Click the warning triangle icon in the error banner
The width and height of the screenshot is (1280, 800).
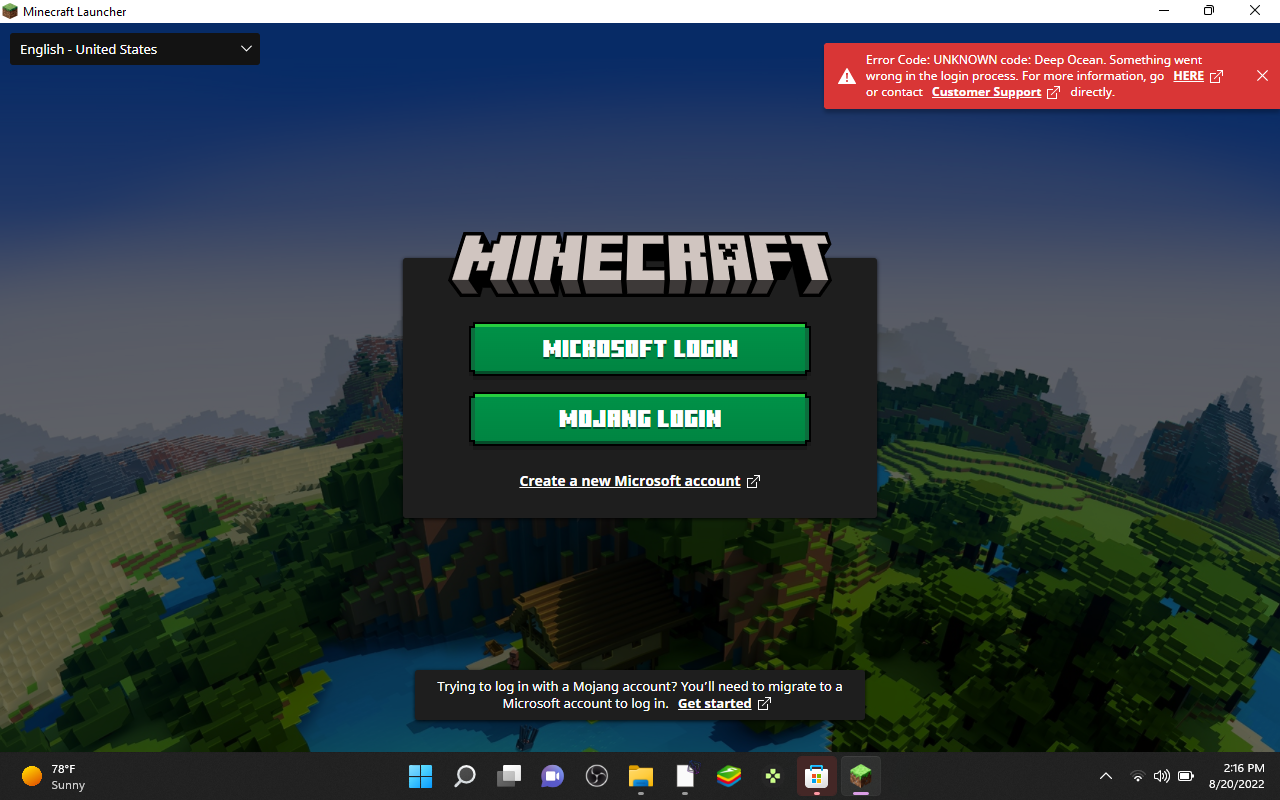pos(847,76)
